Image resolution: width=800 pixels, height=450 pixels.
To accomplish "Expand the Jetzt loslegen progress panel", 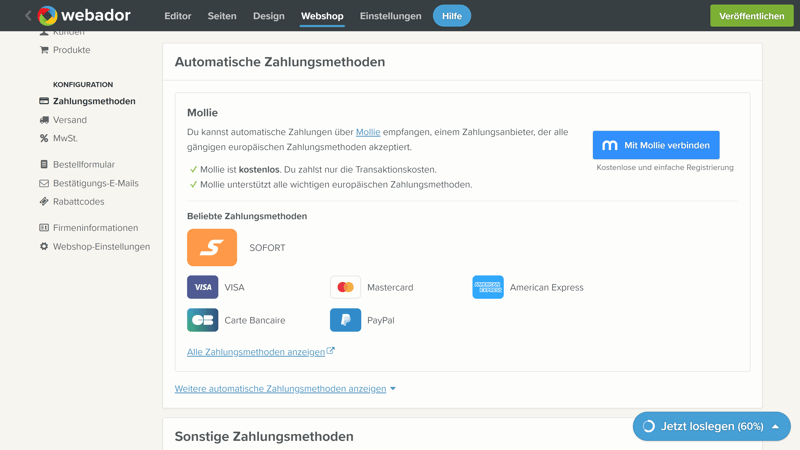I will point(711,426).
